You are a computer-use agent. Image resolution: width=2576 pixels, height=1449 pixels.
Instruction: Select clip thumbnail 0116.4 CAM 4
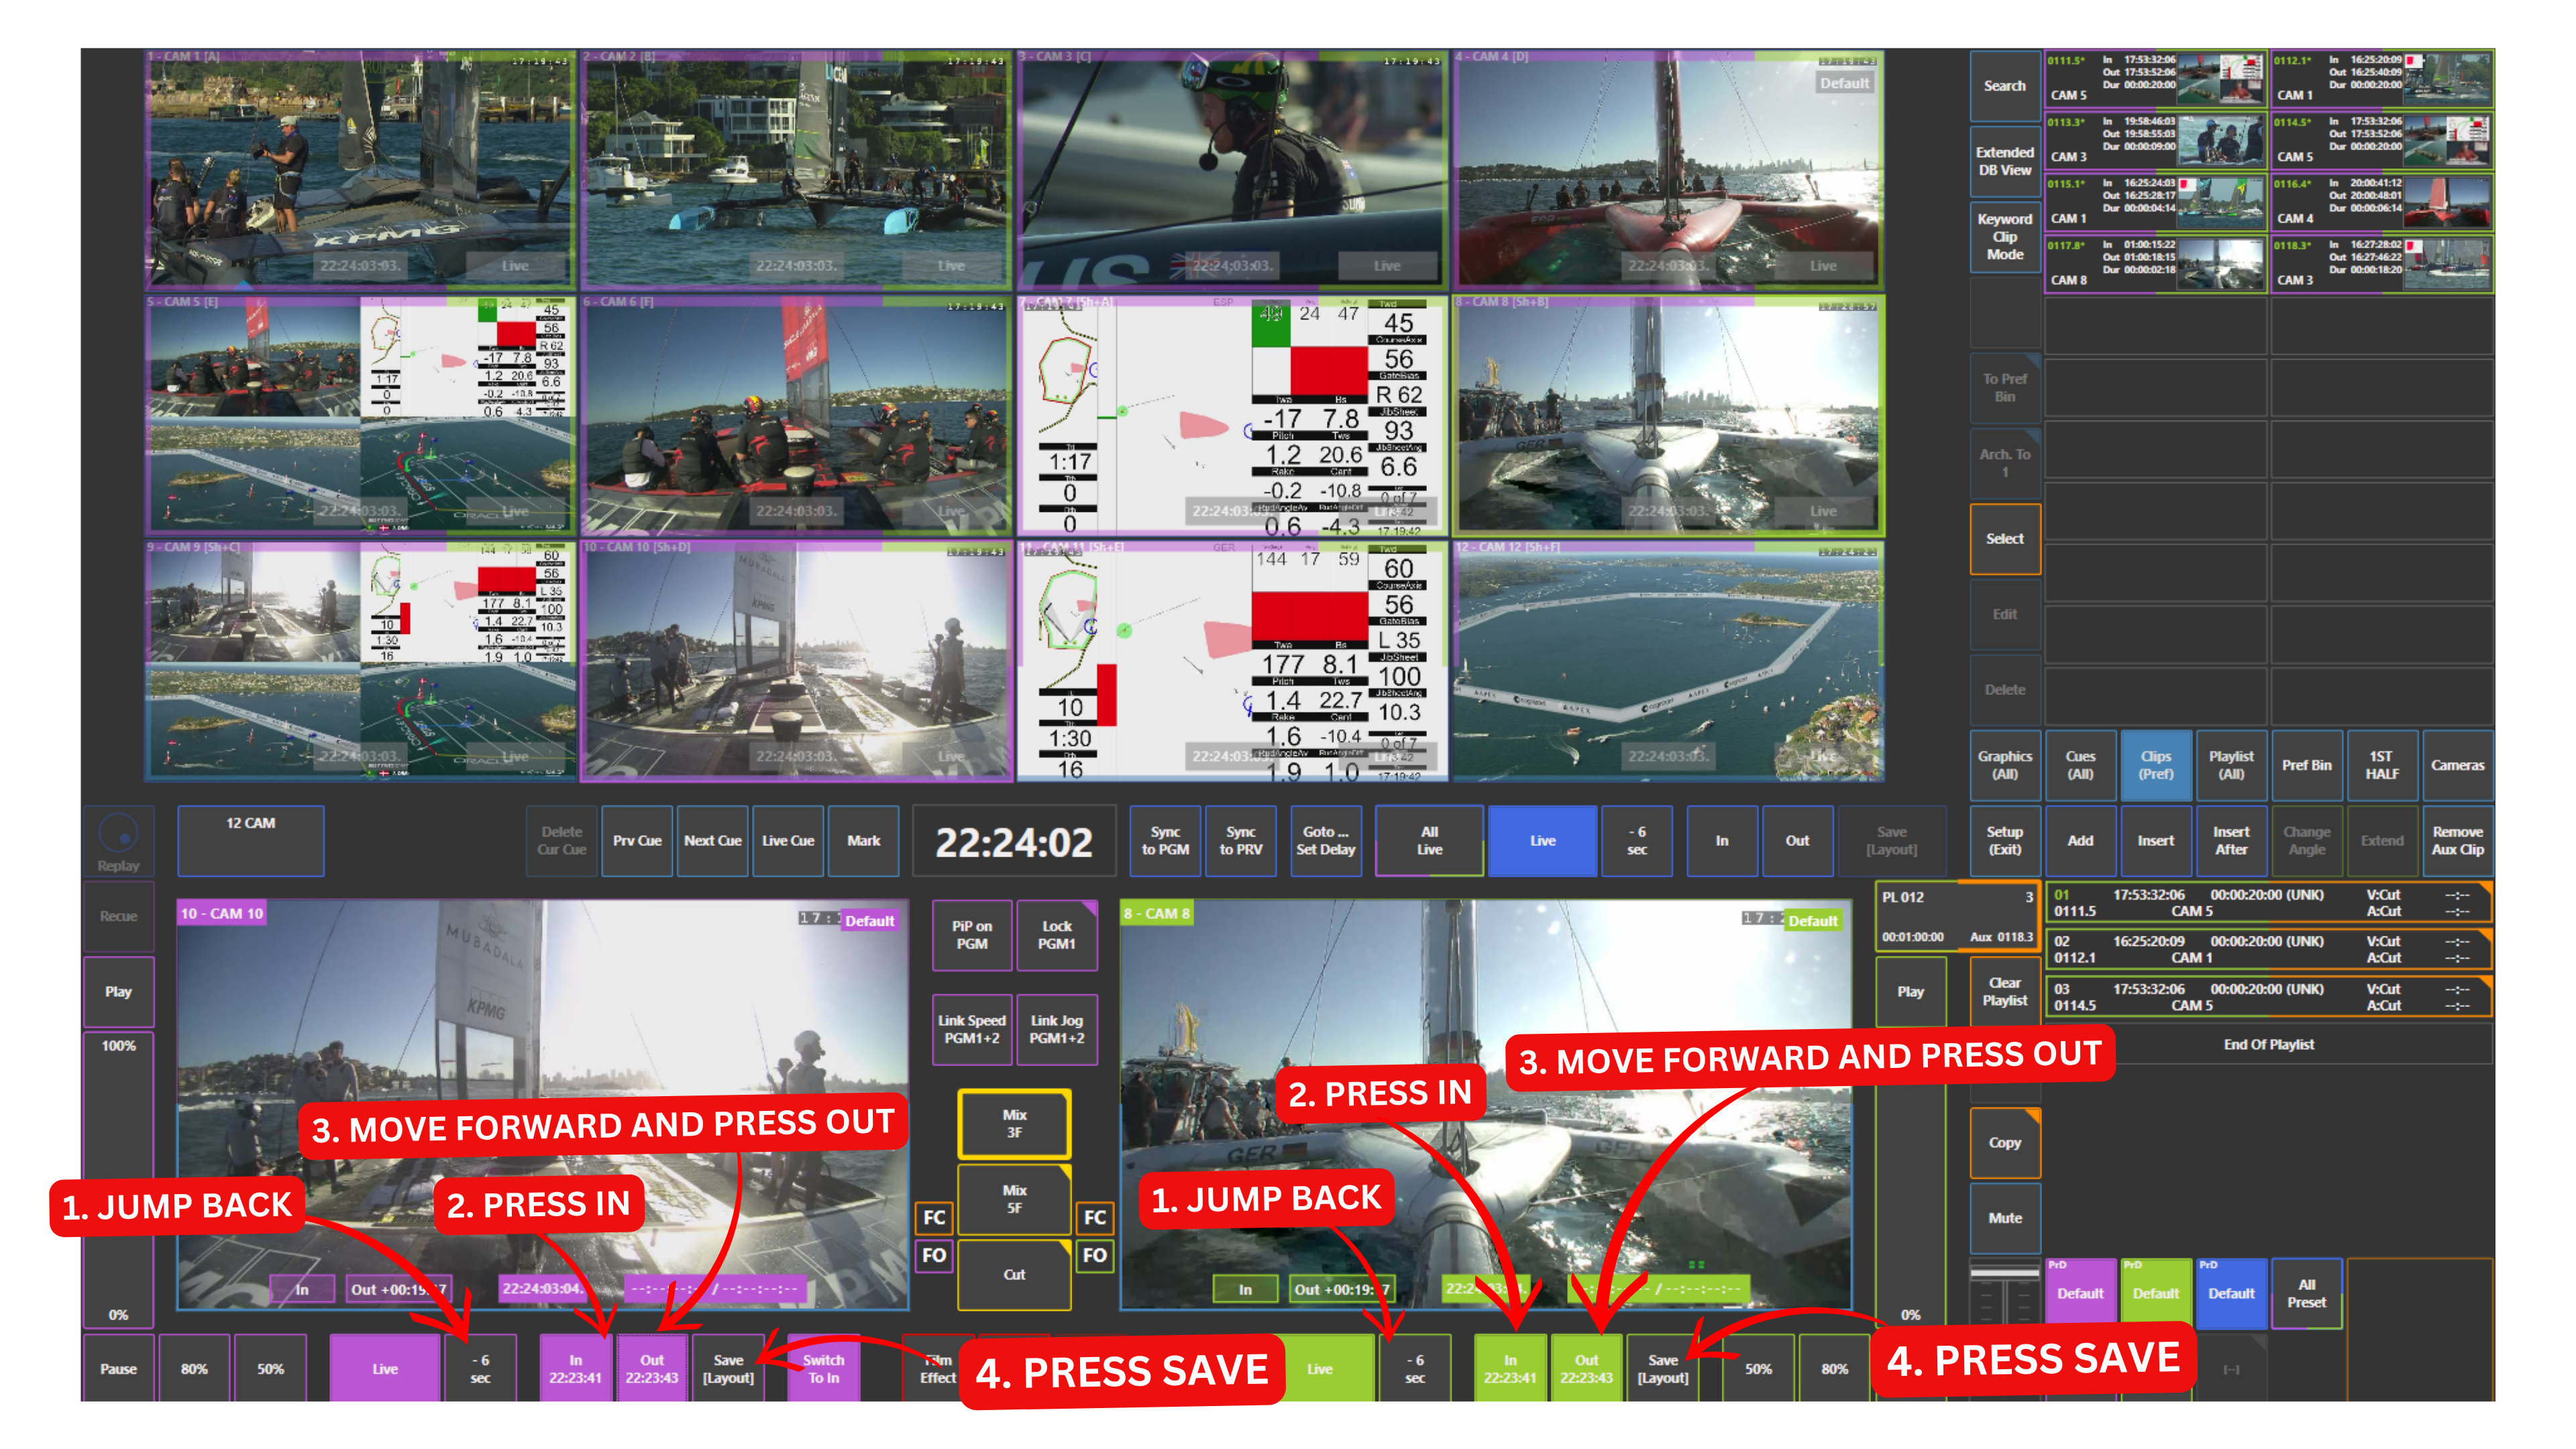point(2382,202)
